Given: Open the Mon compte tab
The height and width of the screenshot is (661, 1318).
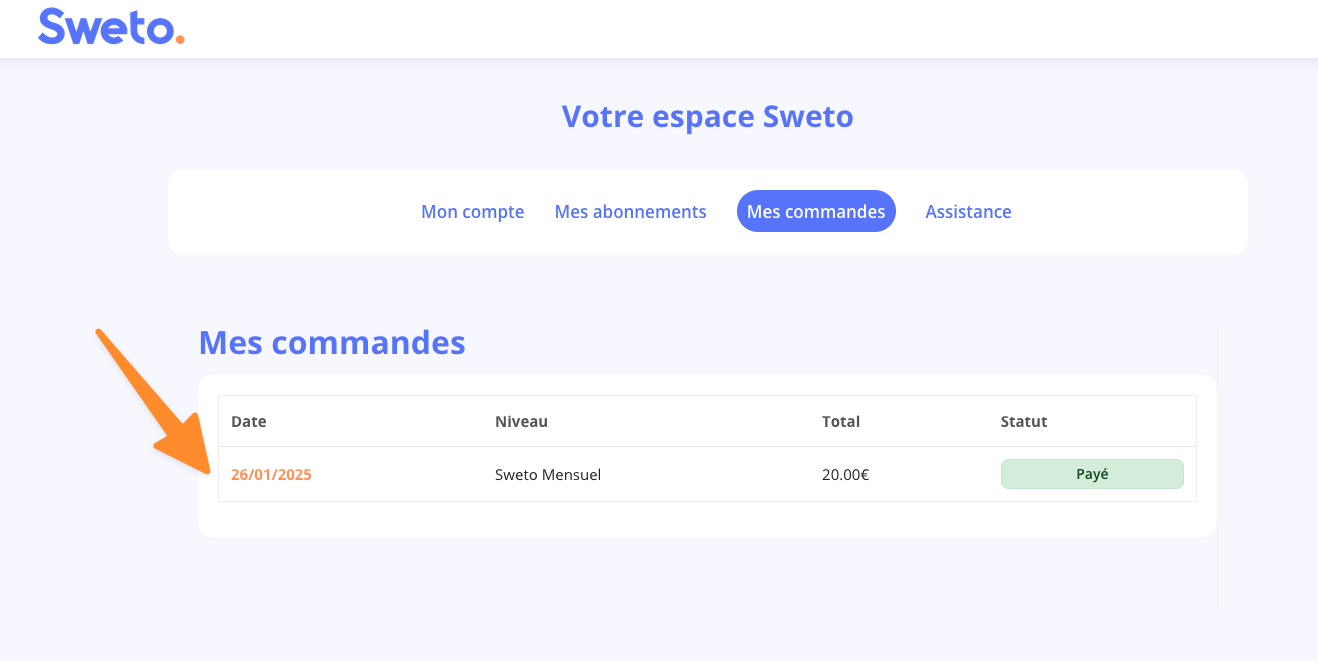Looking at the screenshot, I should (472, 212).
